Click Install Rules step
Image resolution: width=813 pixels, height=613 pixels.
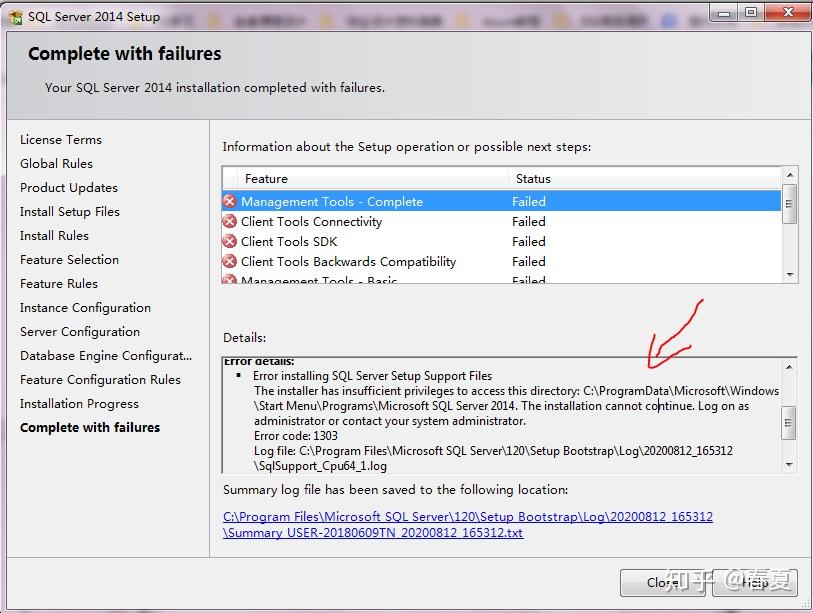[54, 235]
